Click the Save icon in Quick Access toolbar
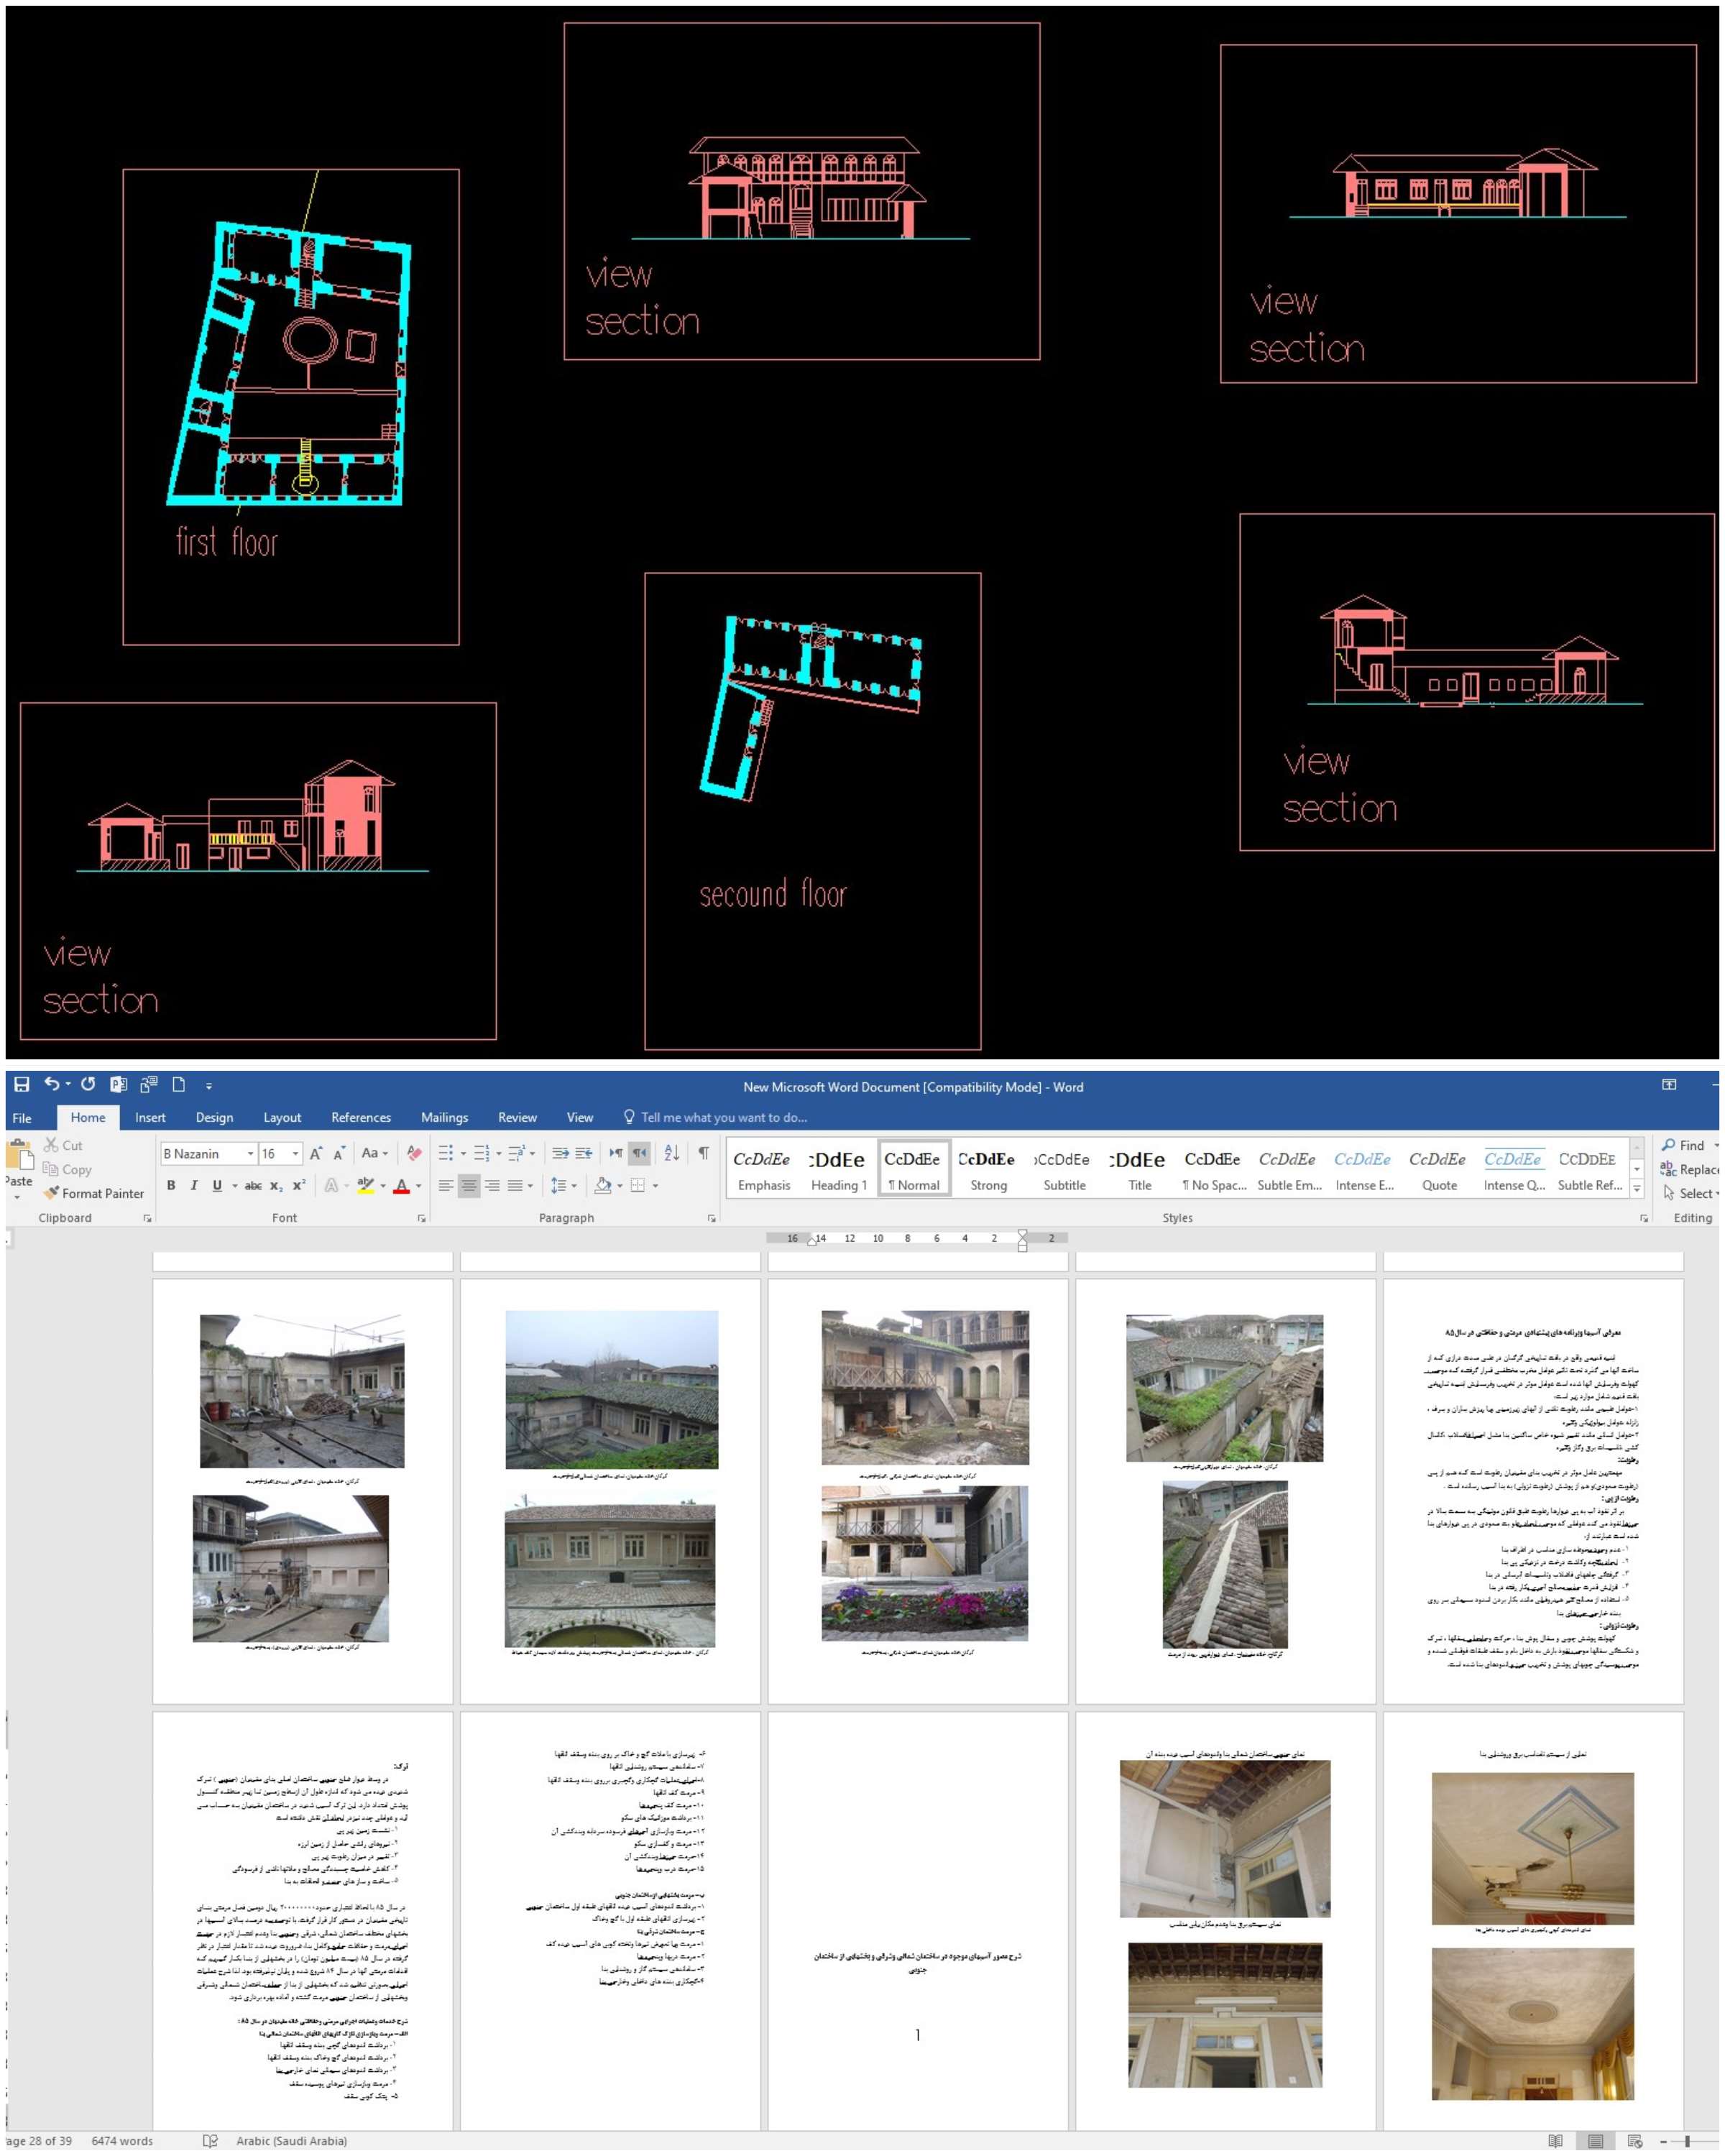 point(21,1084)
